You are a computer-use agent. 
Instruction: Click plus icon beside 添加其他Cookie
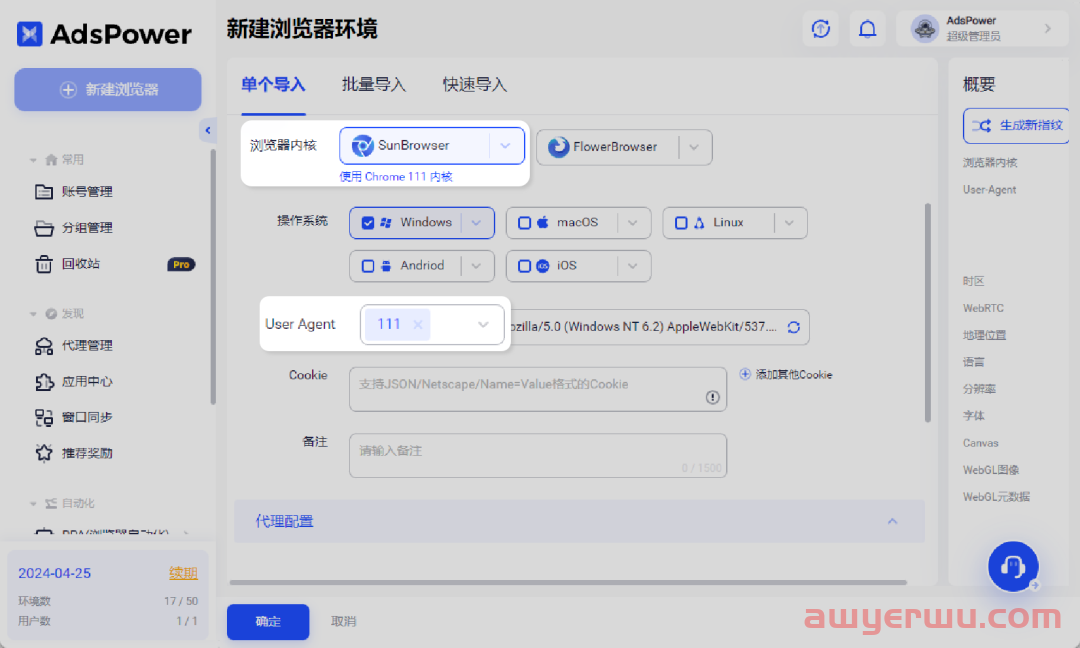(745, 374)
